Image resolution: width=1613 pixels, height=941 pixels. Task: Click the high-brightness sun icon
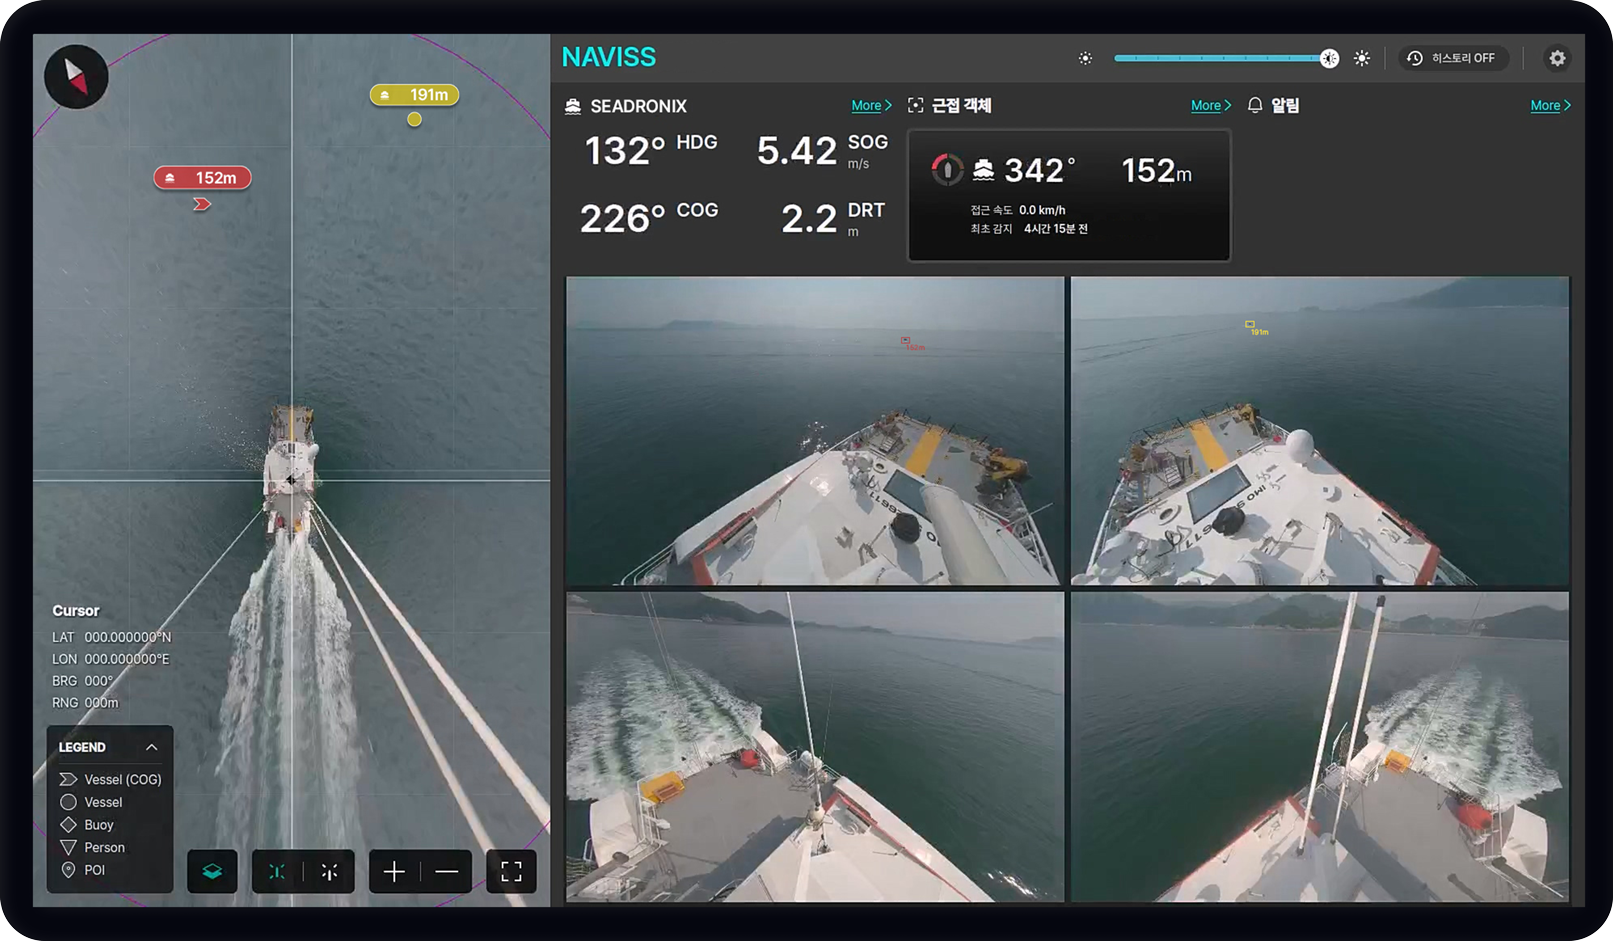(1362, 59)
